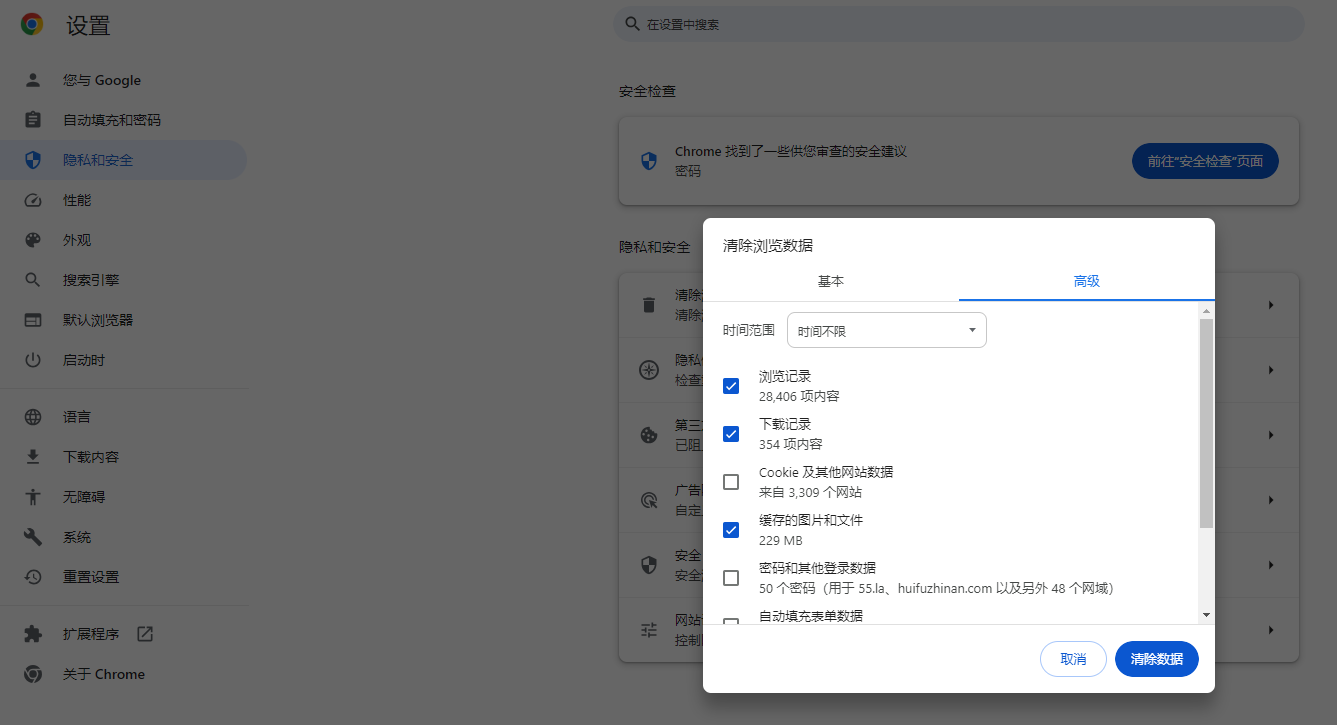Open 搜索引擎 via its magnifier icon
Image resolution: width=1337 pixels, height=725 pixels.
pyautogui.click(x=33, y=279)
